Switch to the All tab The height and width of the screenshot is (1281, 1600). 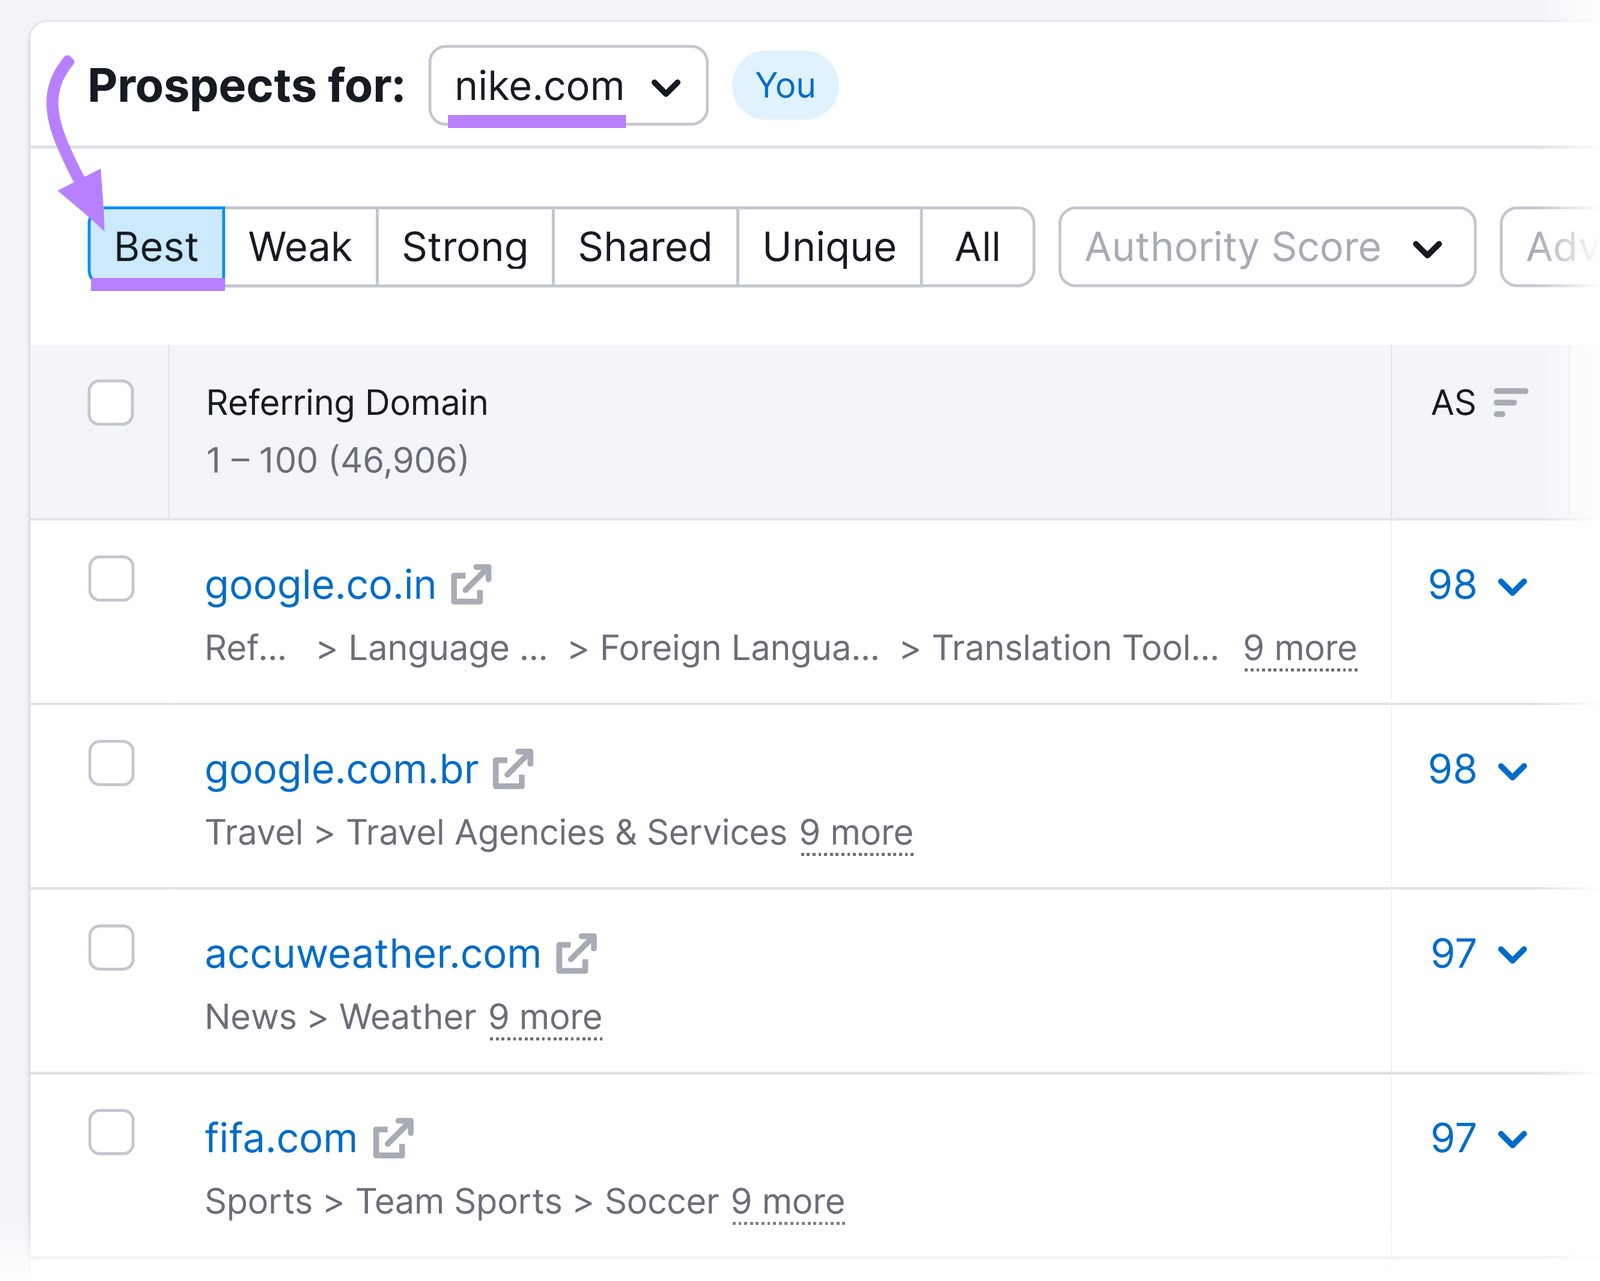click(x=977, y=247)
